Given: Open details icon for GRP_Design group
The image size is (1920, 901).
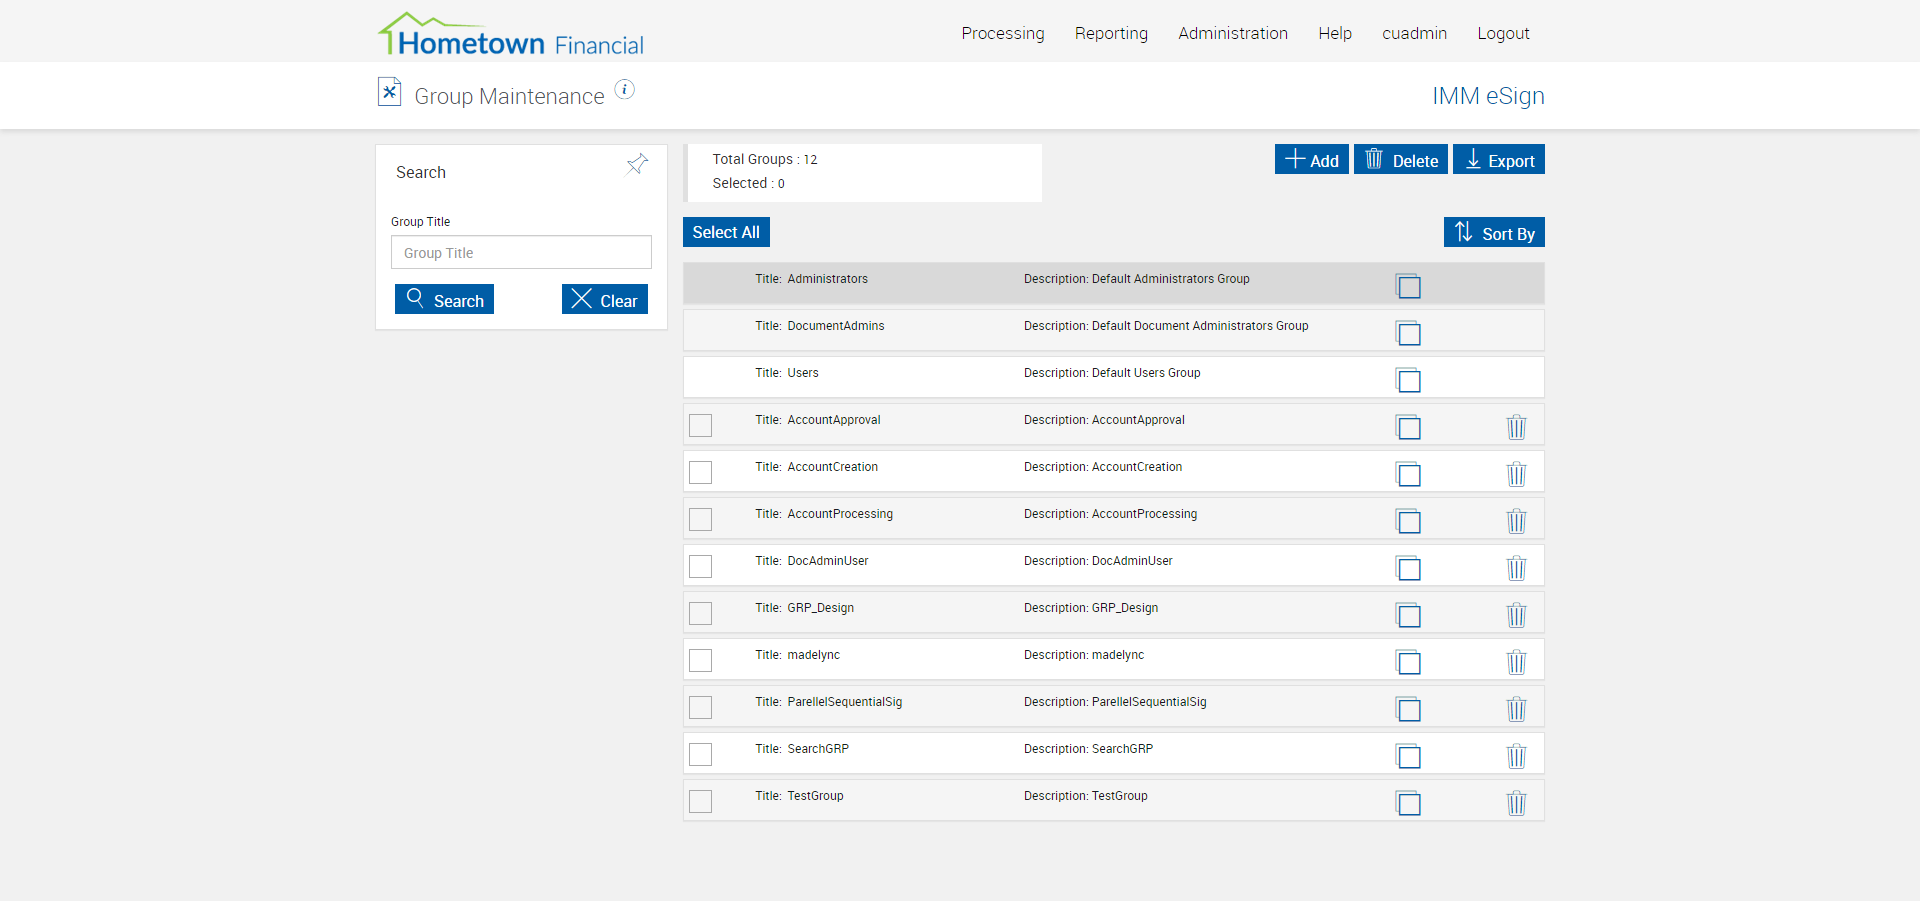Looking at the screenshot, I should pyautogui.click(x=1408, y=615).
